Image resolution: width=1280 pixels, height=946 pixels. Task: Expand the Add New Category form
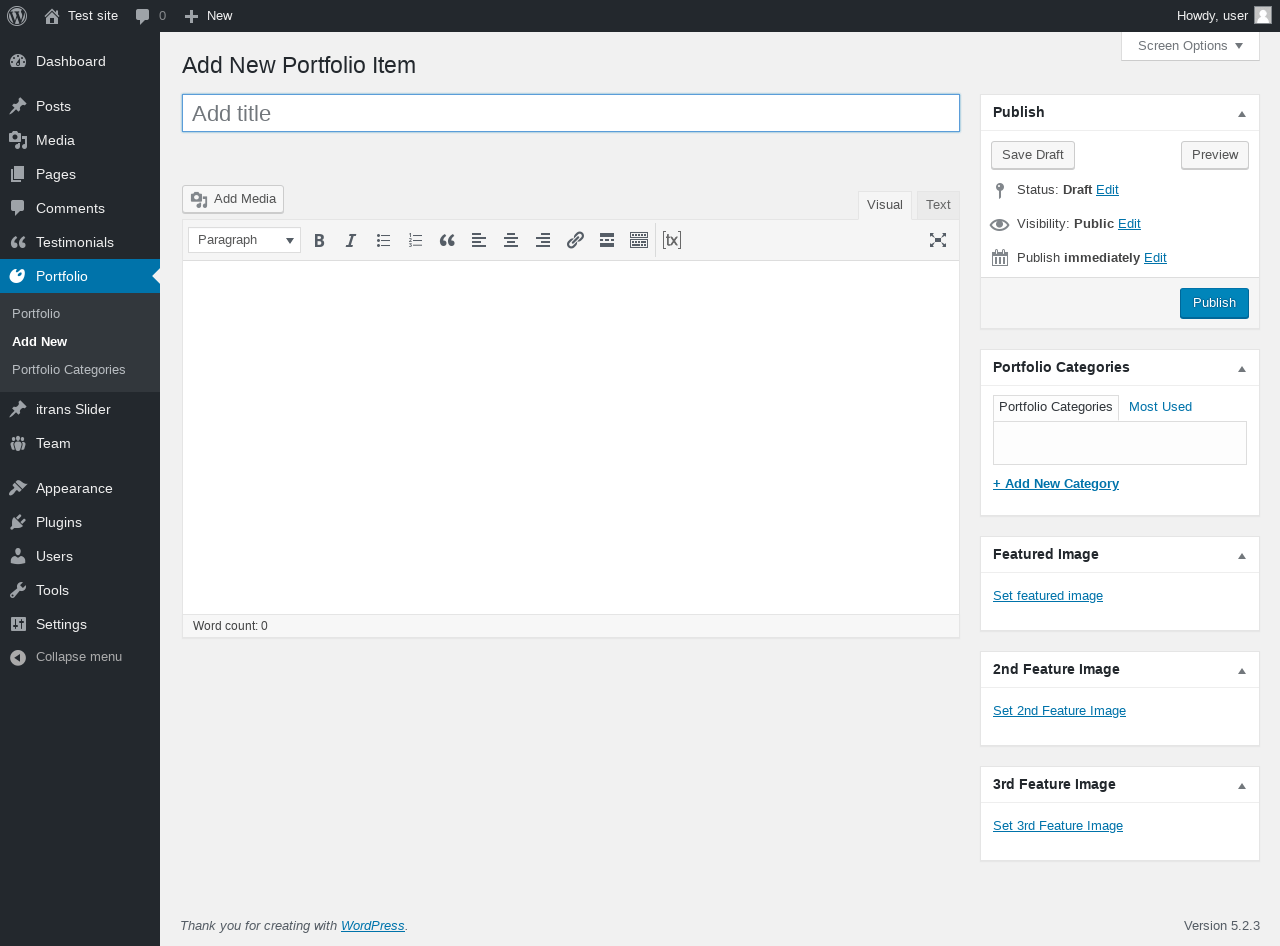[1056, 484]
